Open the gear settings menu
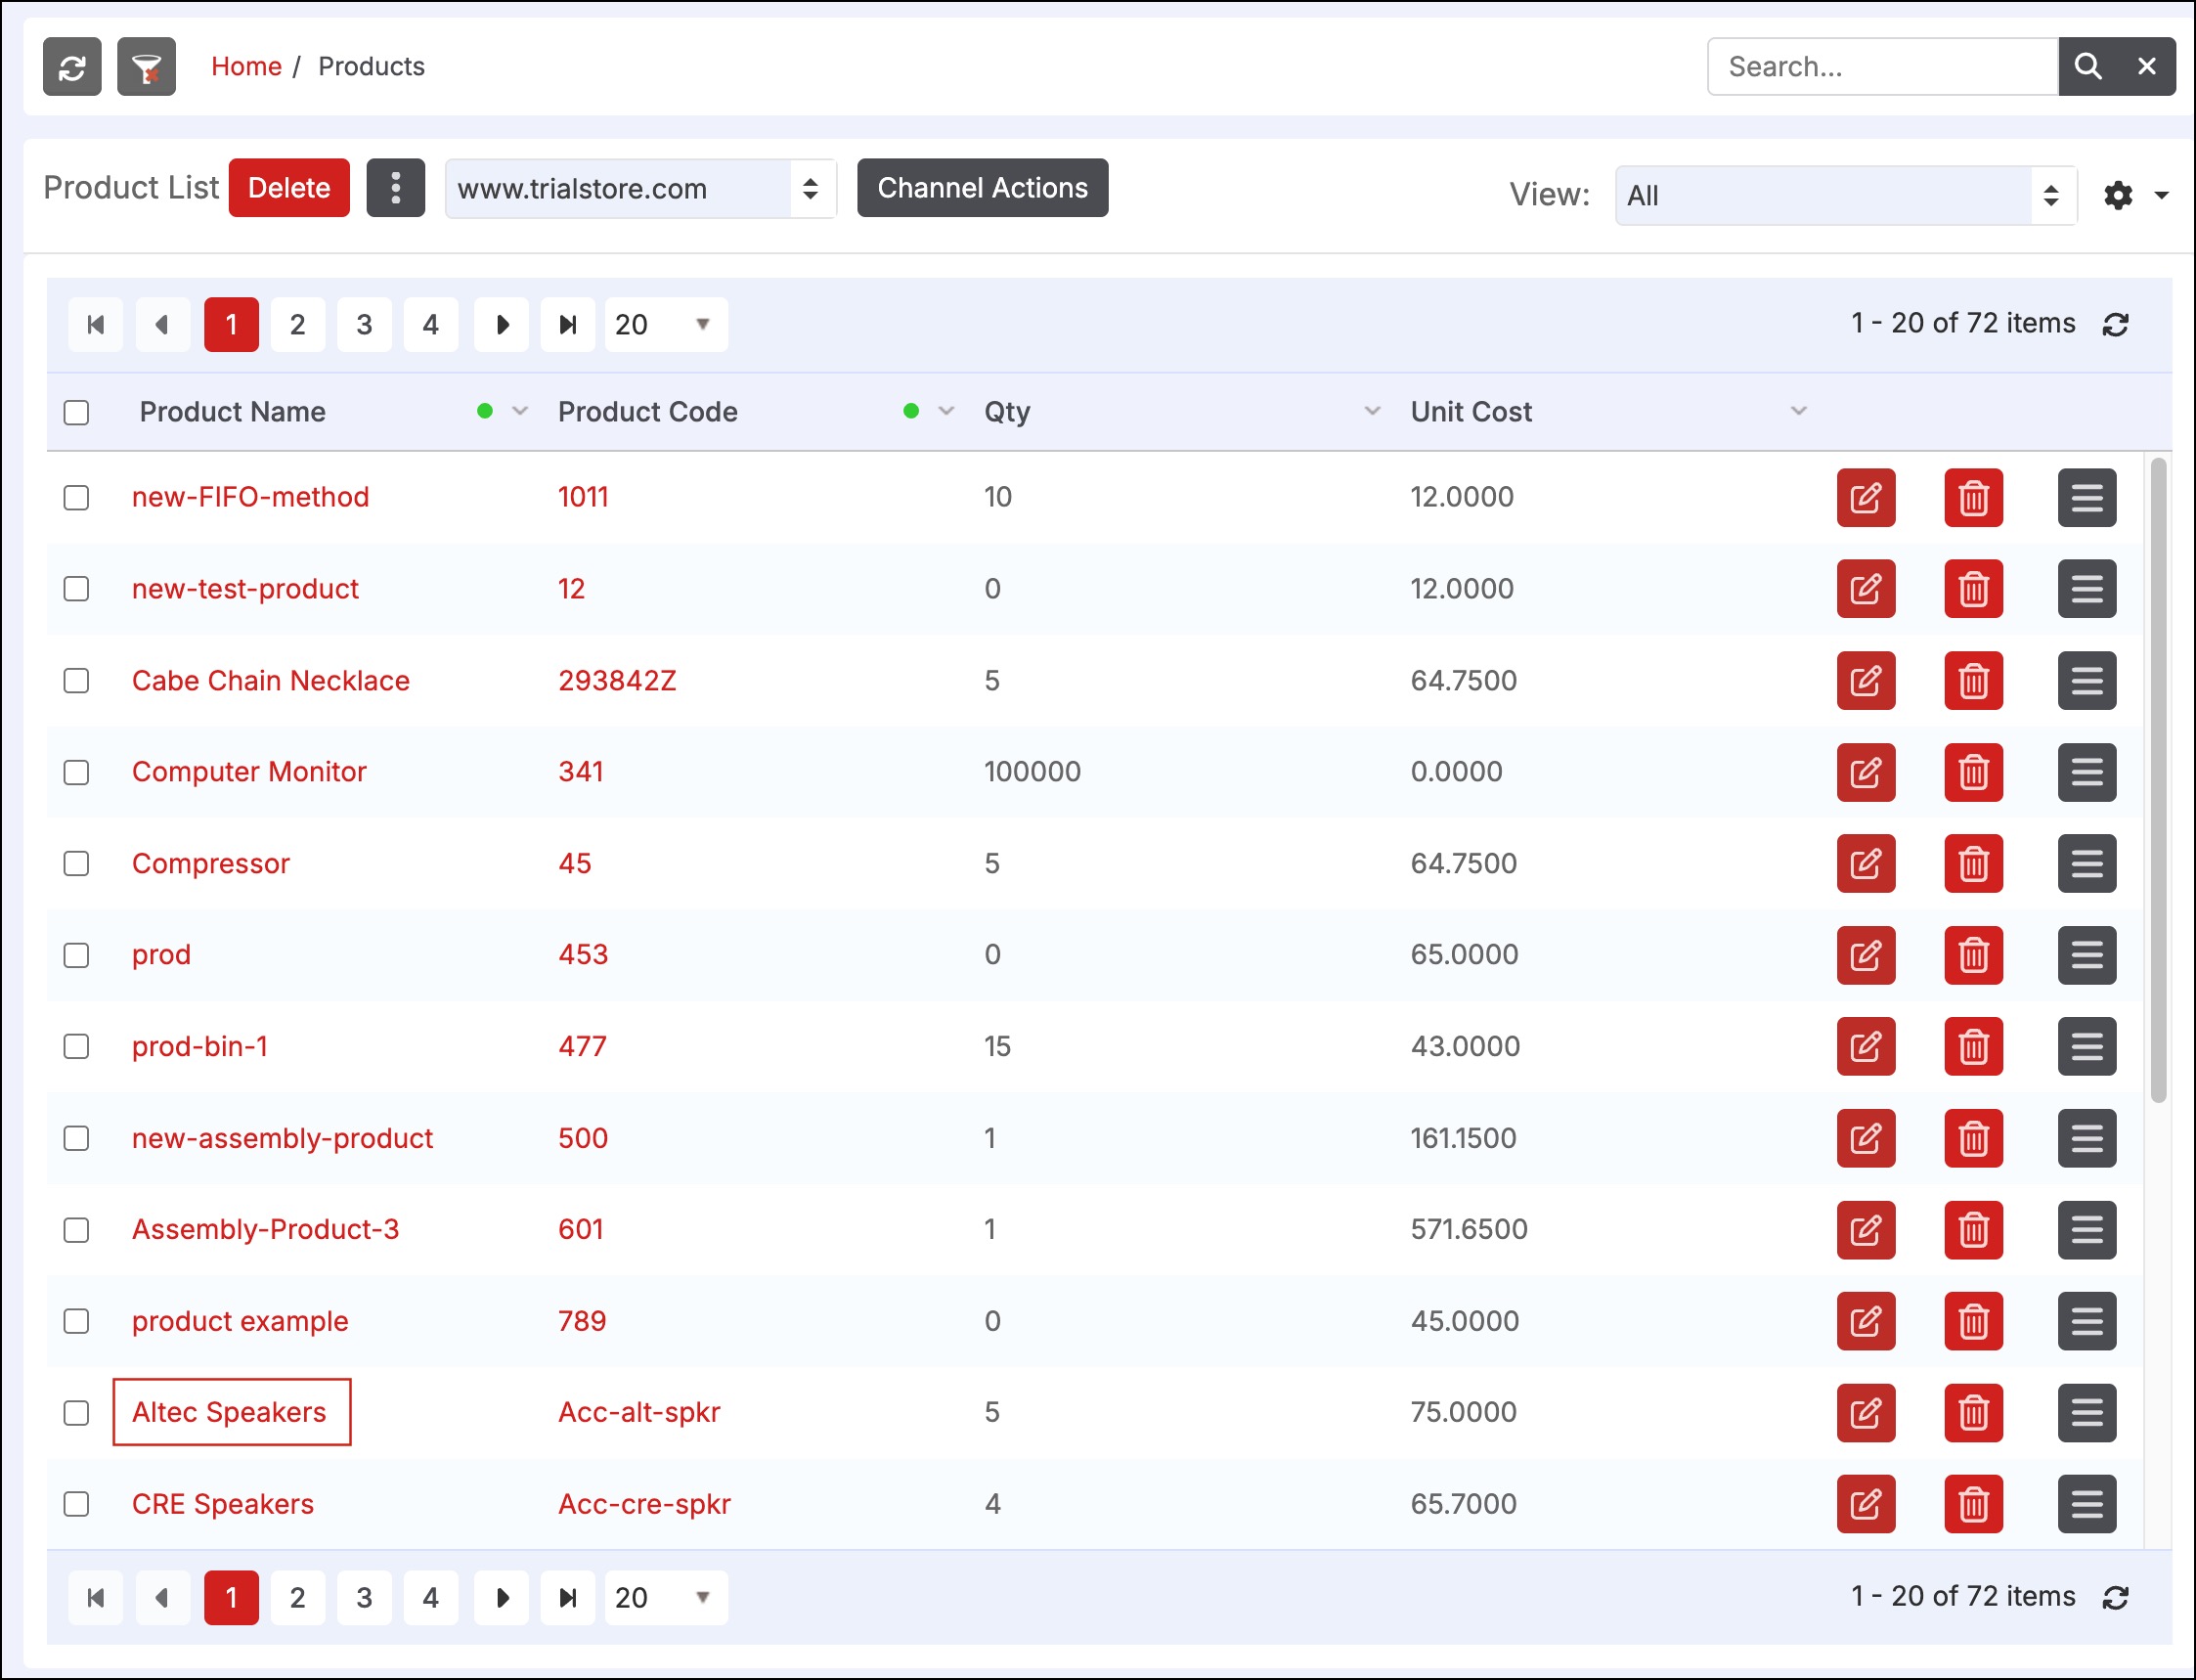 pyautogui.click(x=2118, y=195)
